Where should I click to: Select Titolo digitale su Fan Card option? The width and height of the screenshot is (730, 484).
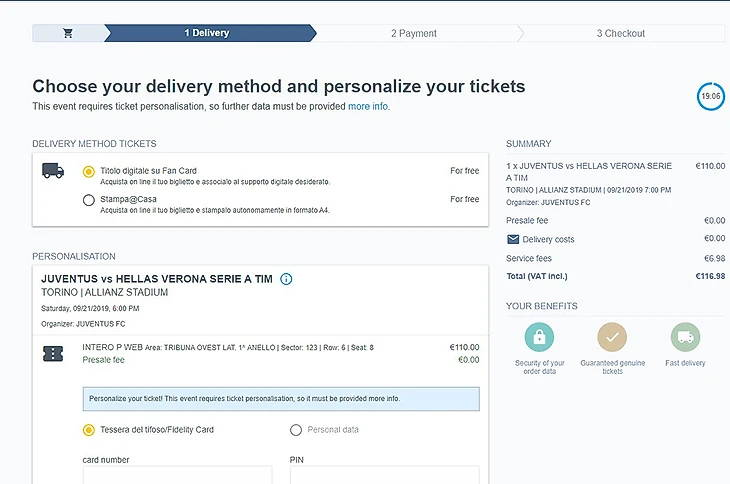click(89, 172)
